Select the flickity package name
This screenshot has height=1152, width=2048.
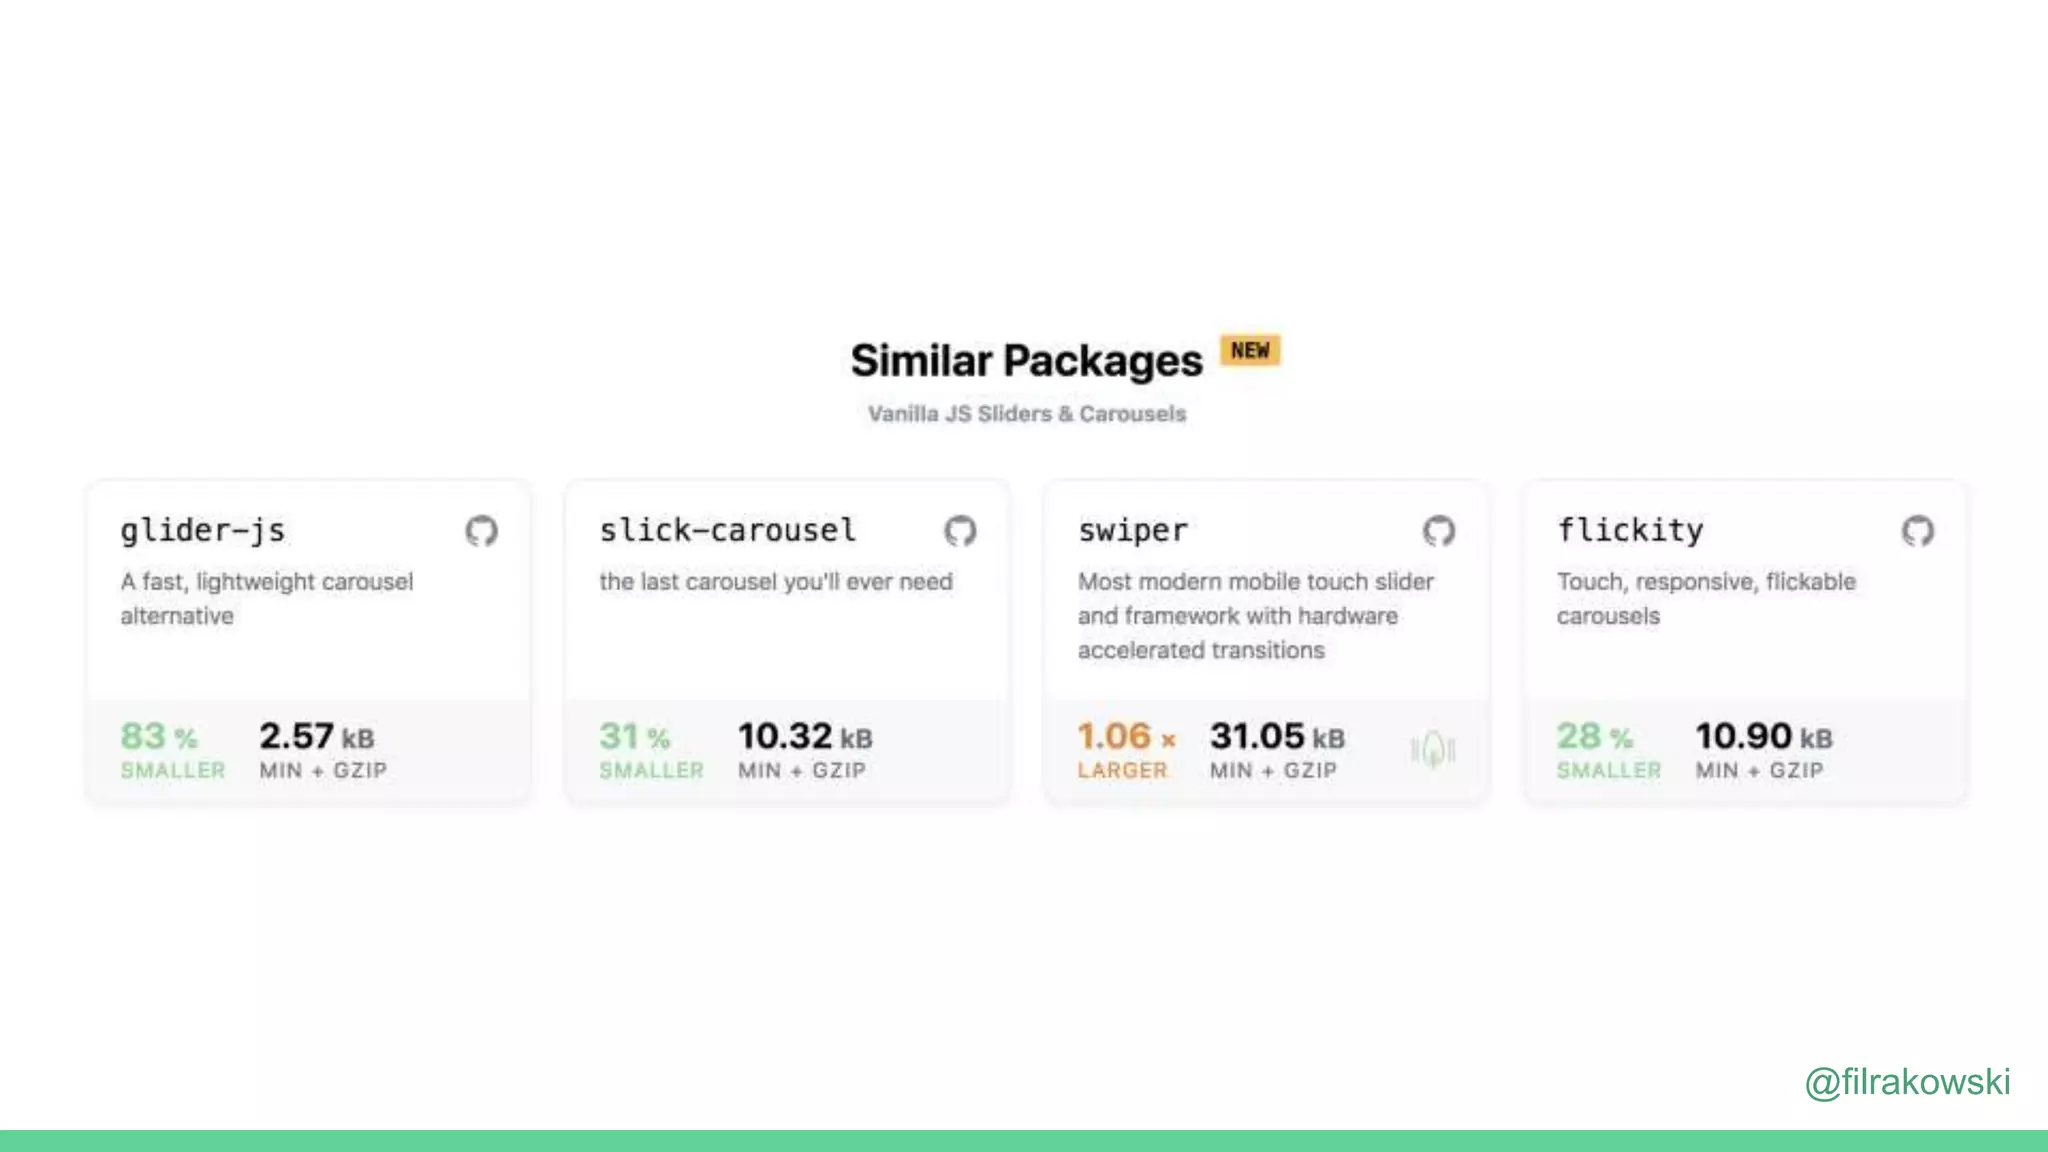pyautogui.click(x=1630, y=530)
